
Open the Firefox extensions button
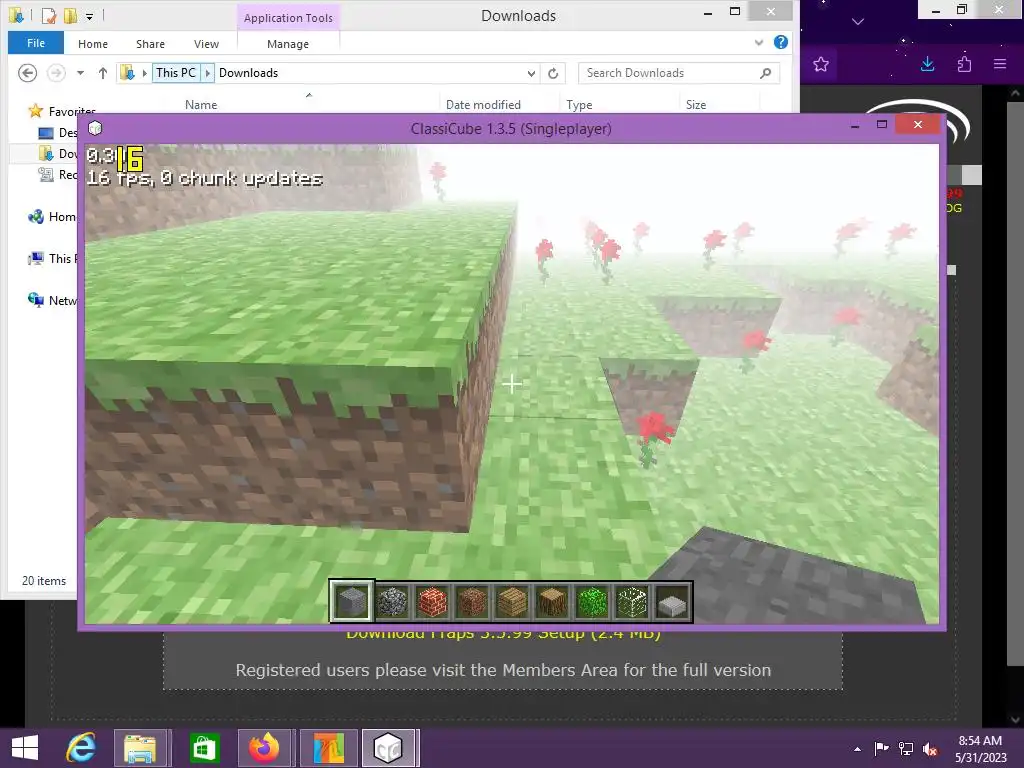[964, 64]
